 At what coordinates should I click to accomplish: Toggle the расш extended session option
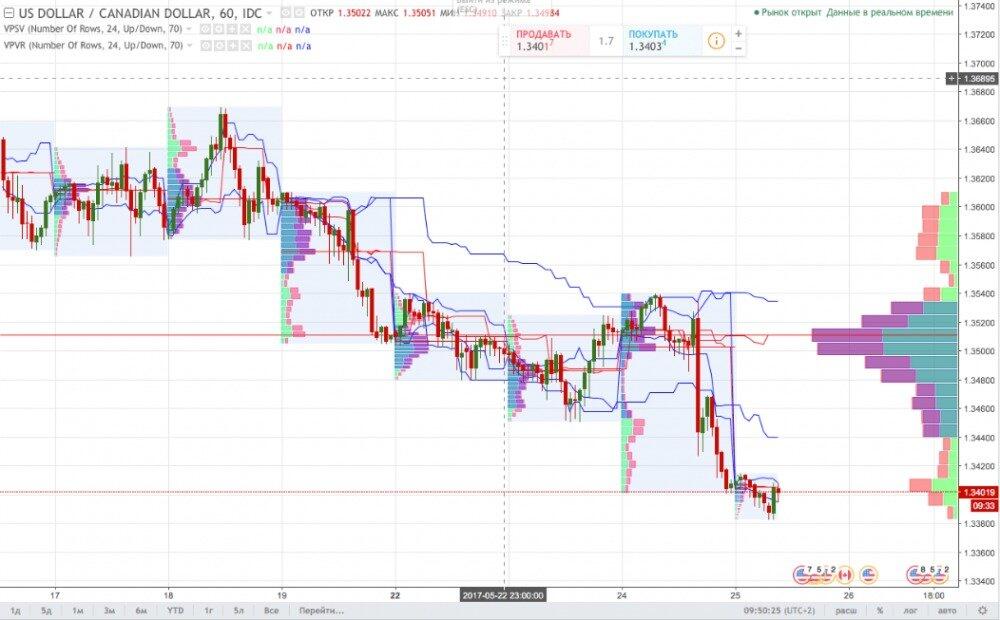pos(846,610)
